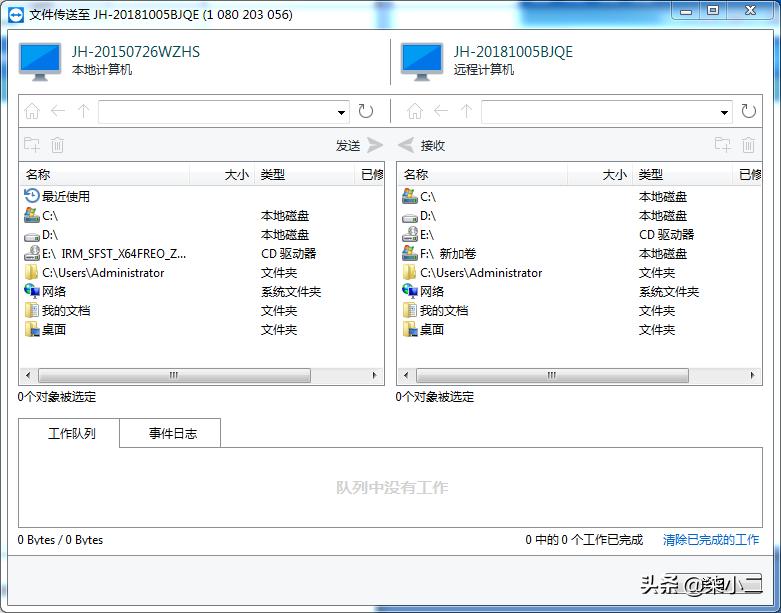The image size is (781, 613).
Task: Click left arrow on remote horizontal scrollbar
Action: (x=406, y=375)
